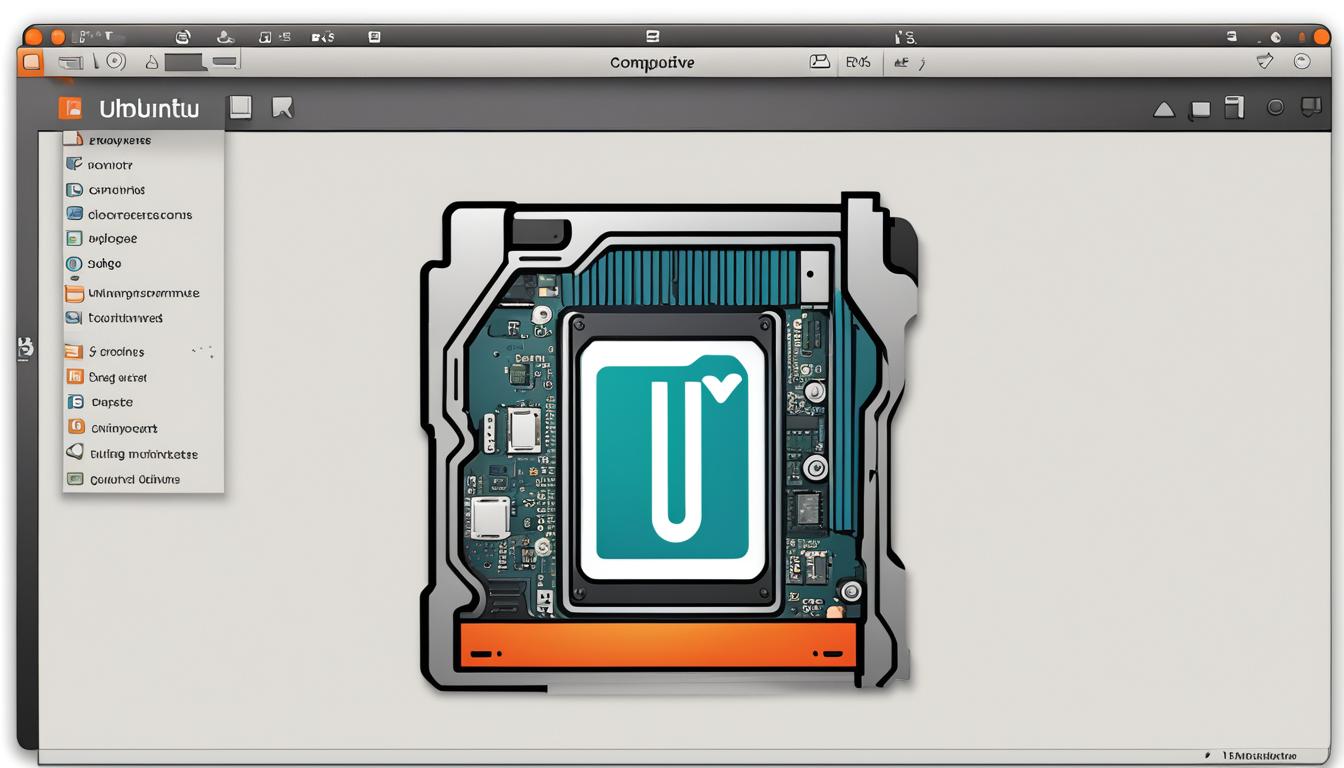
Task: Click the upward triangle icon in dark header
Action: [x=1164, y=109]
